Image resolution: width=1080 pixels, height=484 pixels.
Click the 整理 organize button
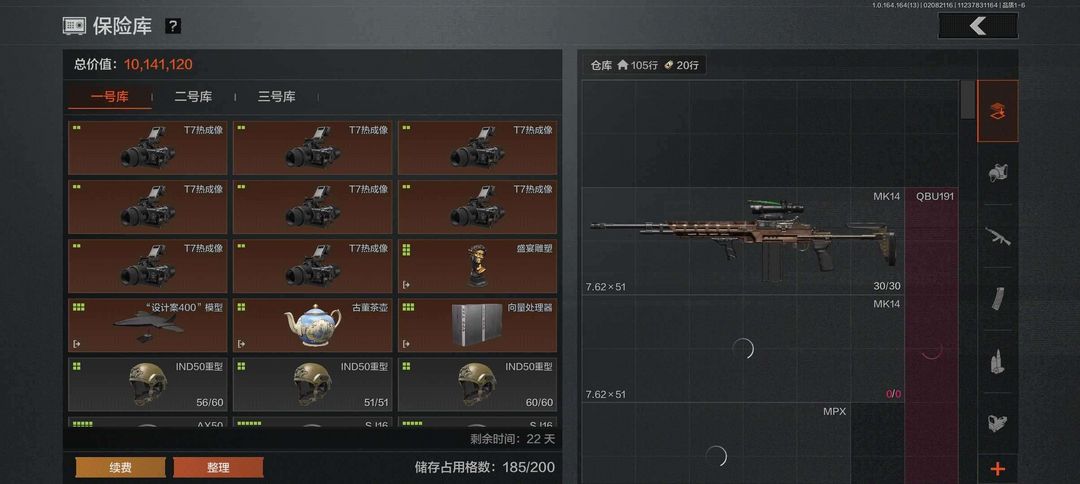tap(218, 467)
